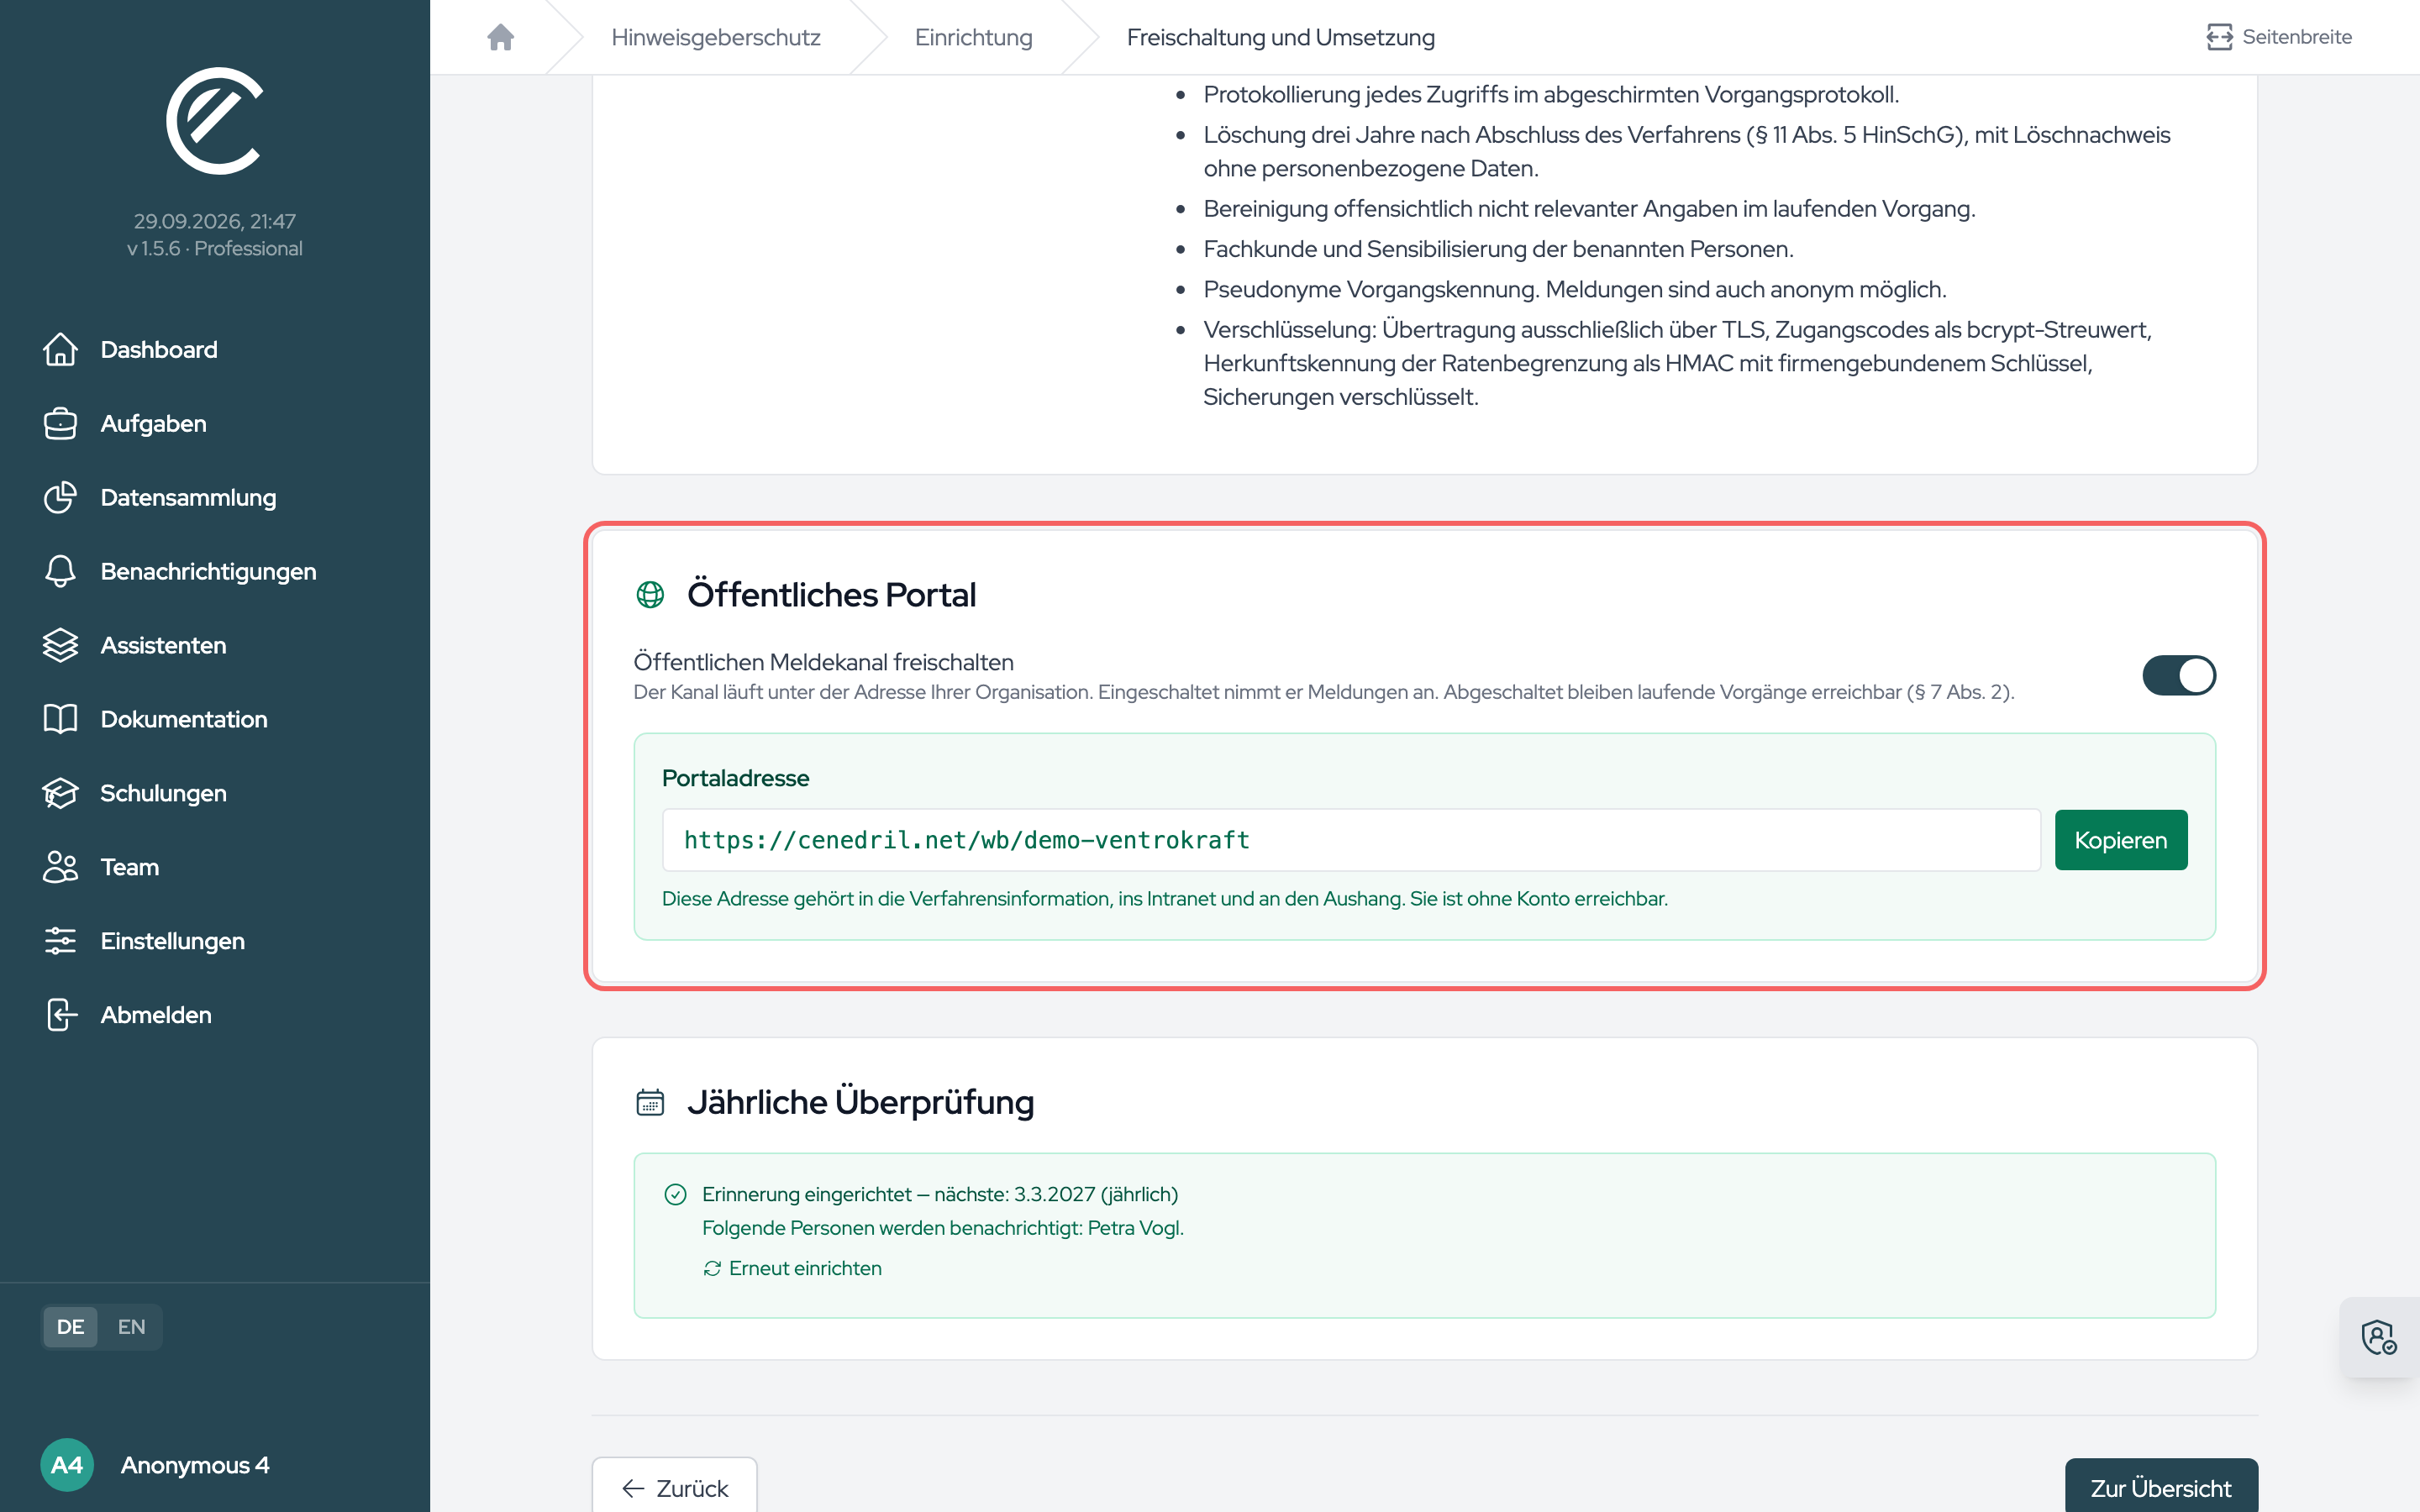The image size is (2420, 1512).
Task: Go to Einrichtung breadcrumb
Action: [973, 37]
